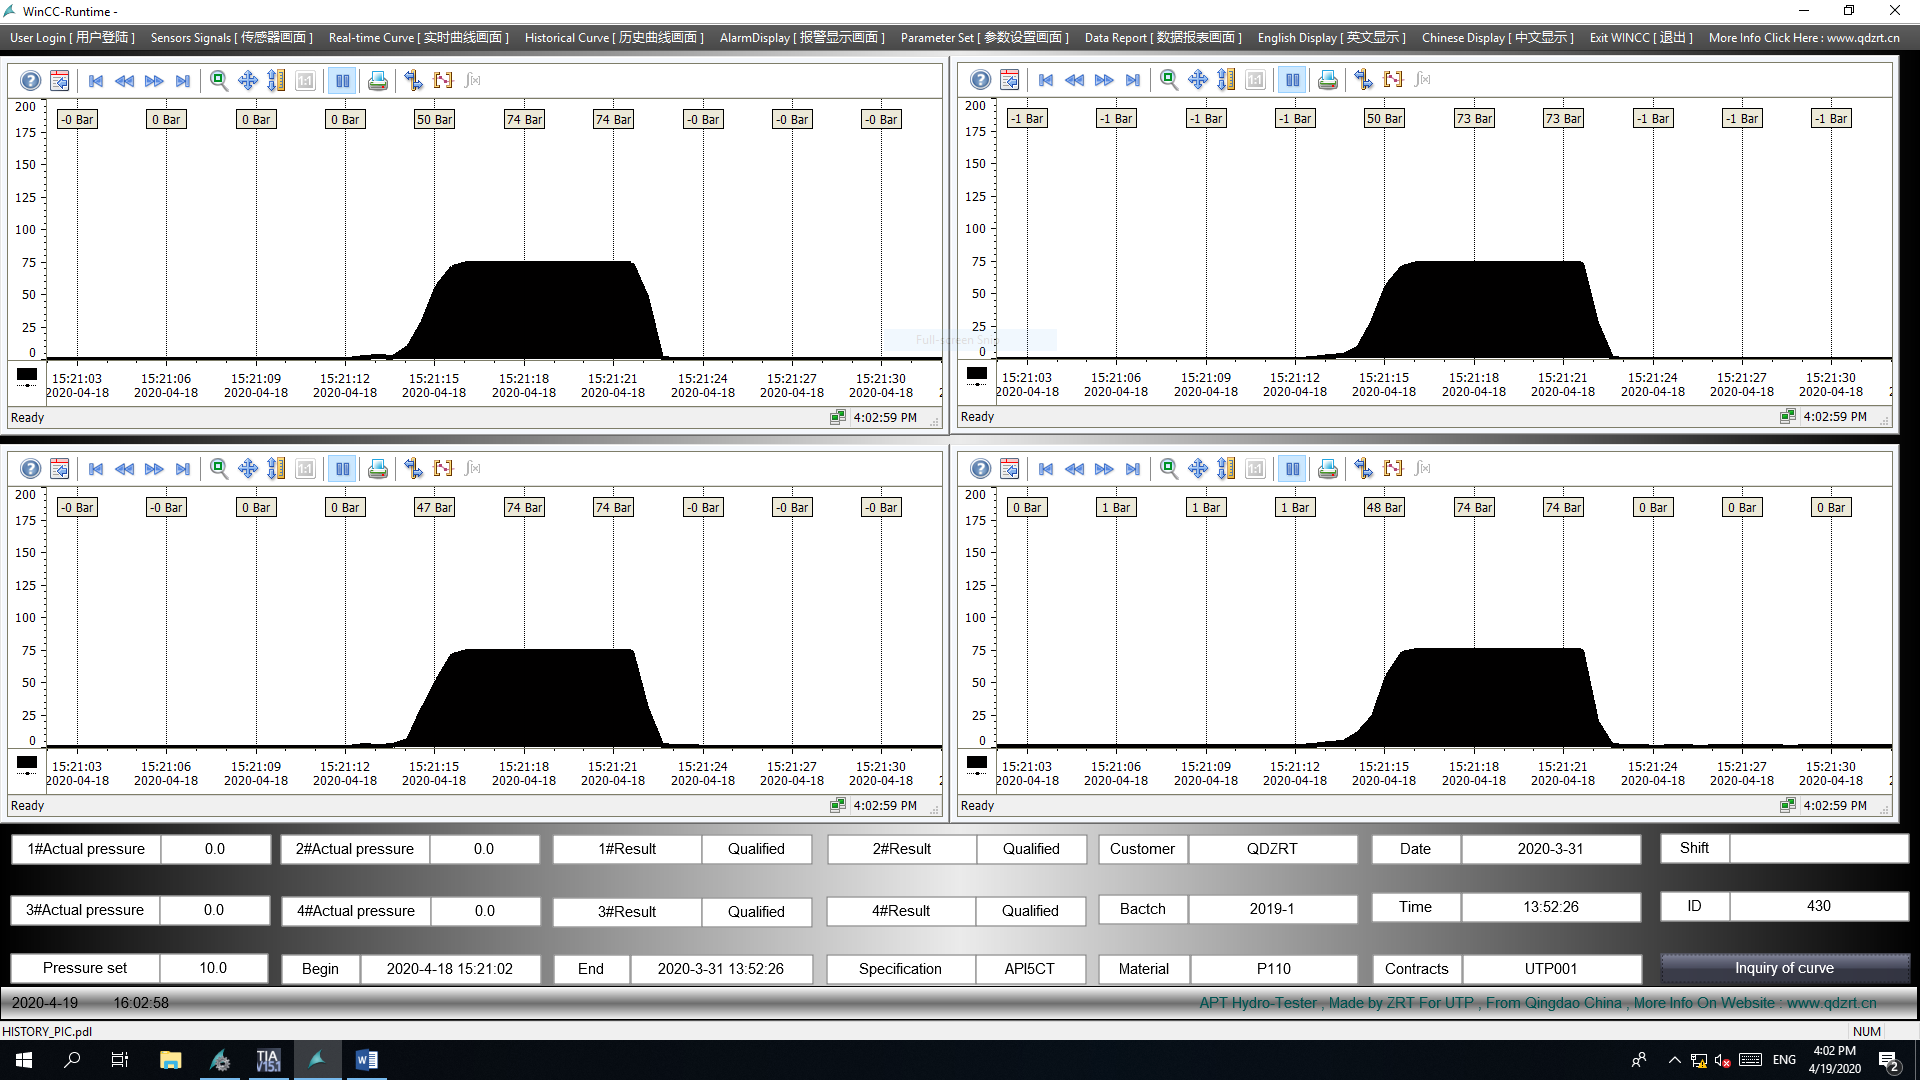Toggle the start/stop pause button in the top-left trend
Image resolution: width=1920 pixels, height=1080 pixels.
pyautogui.click(x=343, y=81)
